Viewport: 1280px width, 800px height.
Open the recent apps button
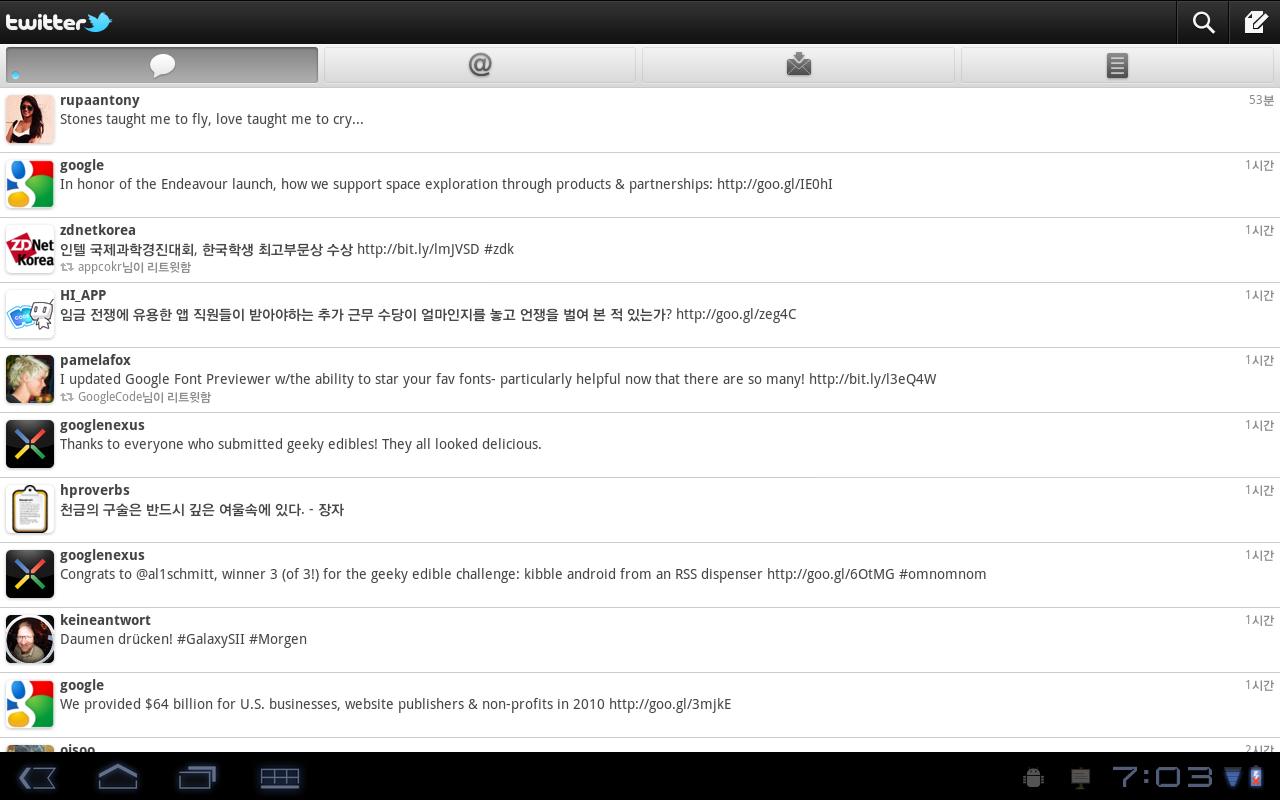pos(197,777)
